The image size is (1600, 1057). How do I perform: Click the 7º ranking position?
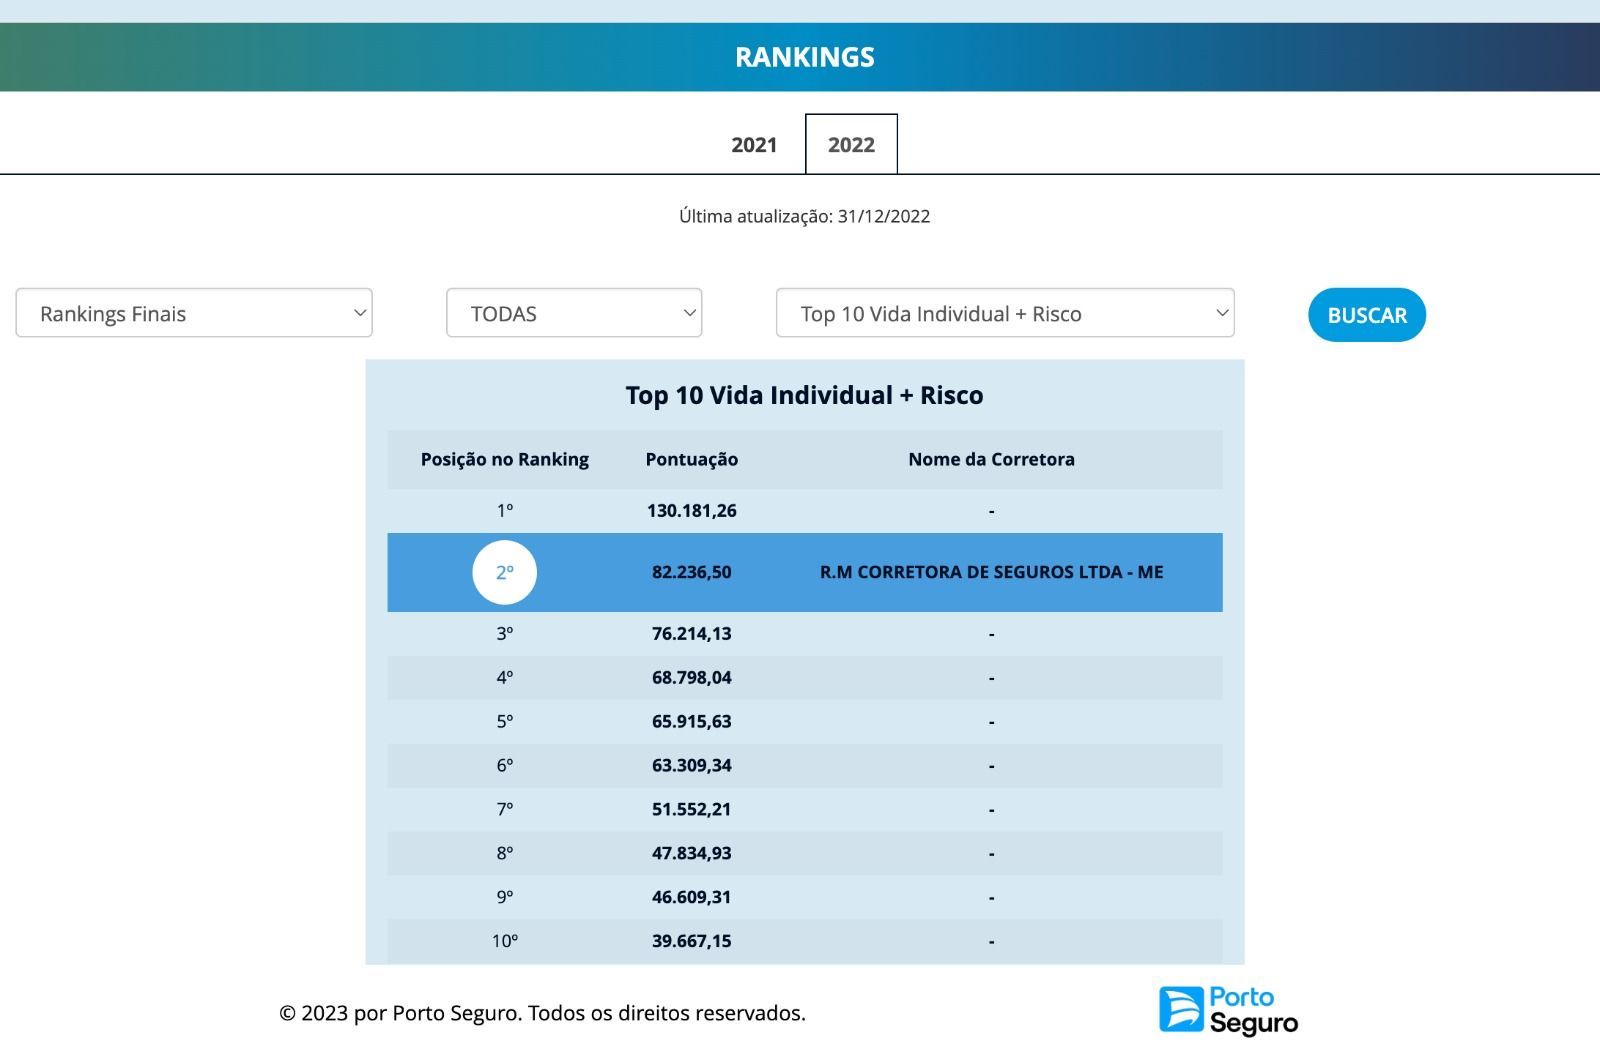tap(505, 809)
